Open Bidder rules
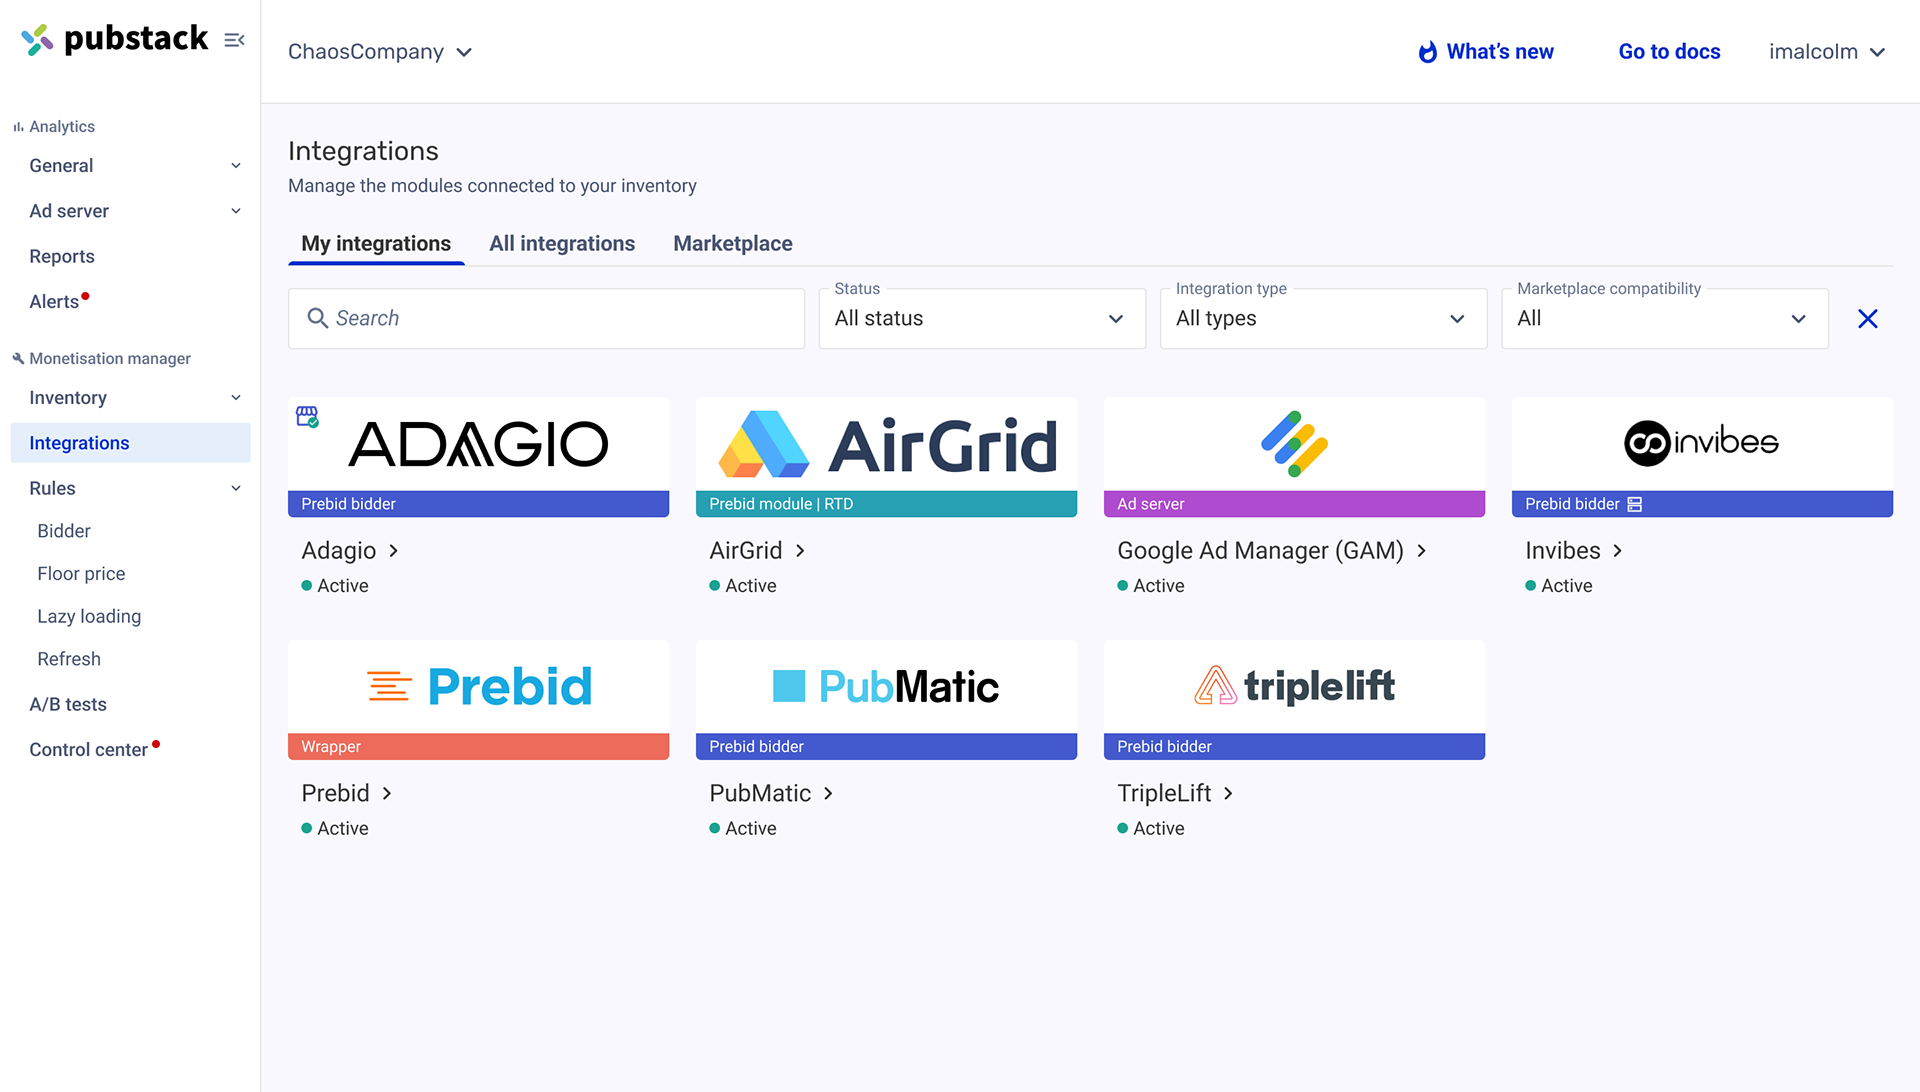1920x1092 pixels. (64, 531)
